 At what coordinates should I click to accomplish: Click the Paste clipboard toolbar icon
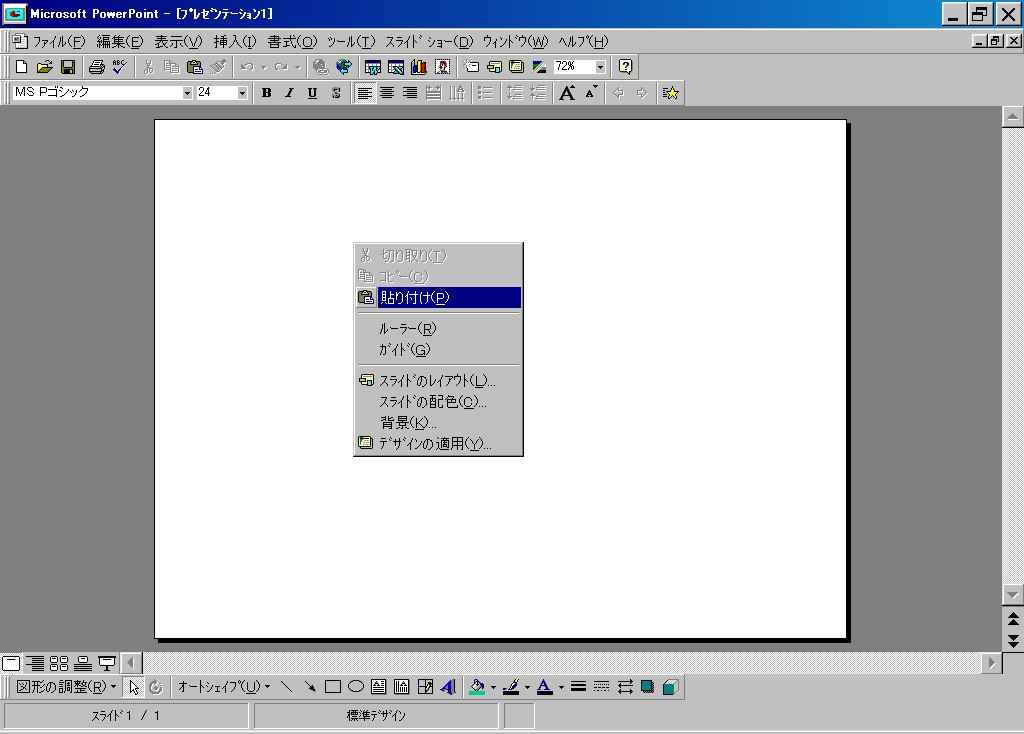[195, 67]
